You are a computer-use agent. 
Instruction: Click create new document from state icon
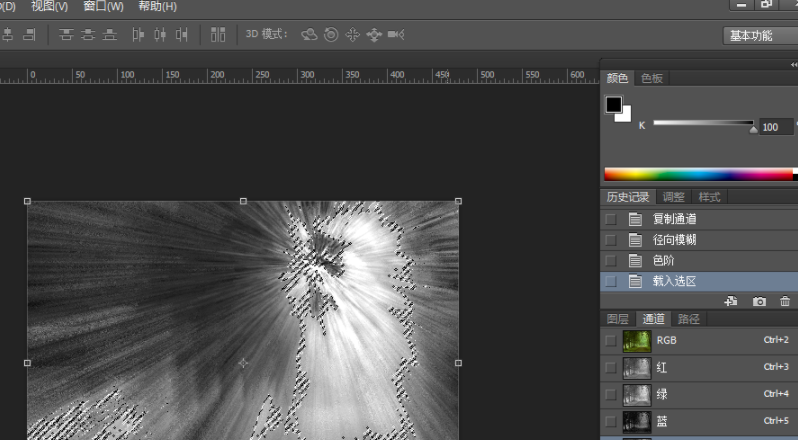click(x=731, y=301)
